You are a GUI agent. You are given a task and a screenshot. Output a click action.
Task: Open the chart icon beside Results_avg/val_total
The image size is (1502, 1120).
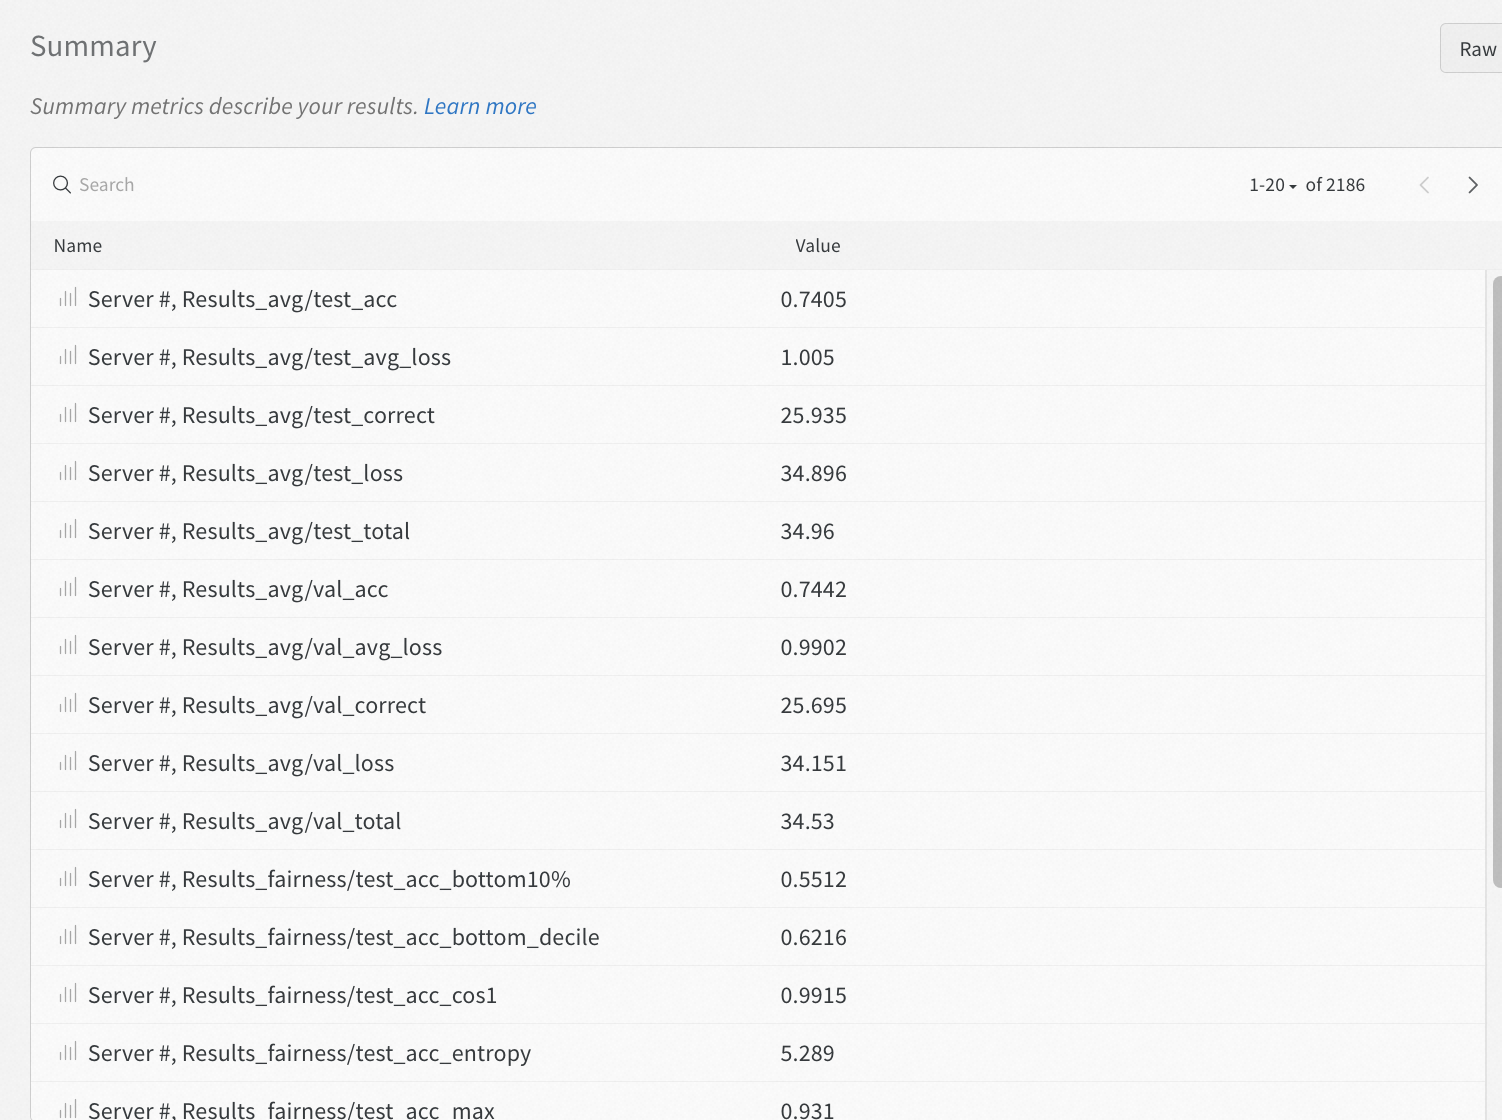pyautogui.click(x=67, y=820)
